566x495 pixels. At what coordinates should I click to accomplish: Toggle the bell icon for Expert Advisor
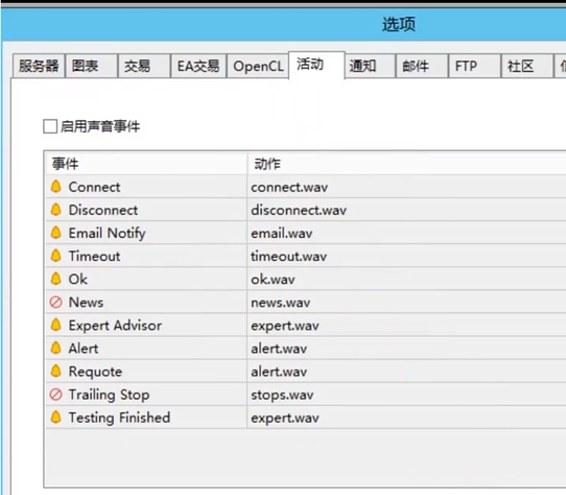(56, 325)
